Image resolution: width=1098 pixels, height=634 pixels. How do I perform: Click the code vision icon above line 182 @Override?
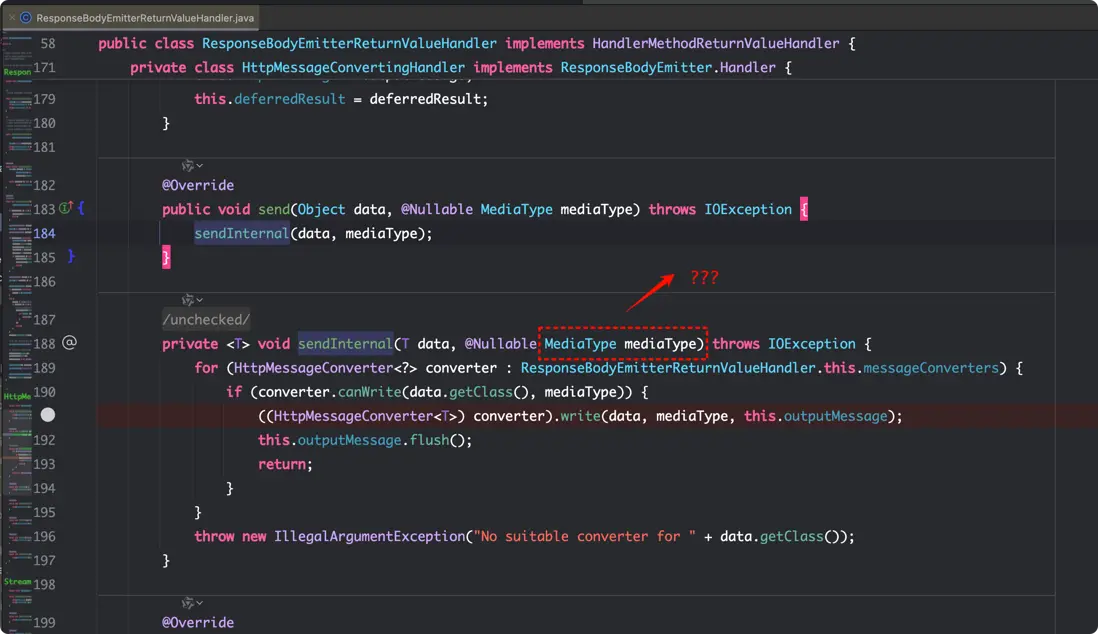click(187, 165)
